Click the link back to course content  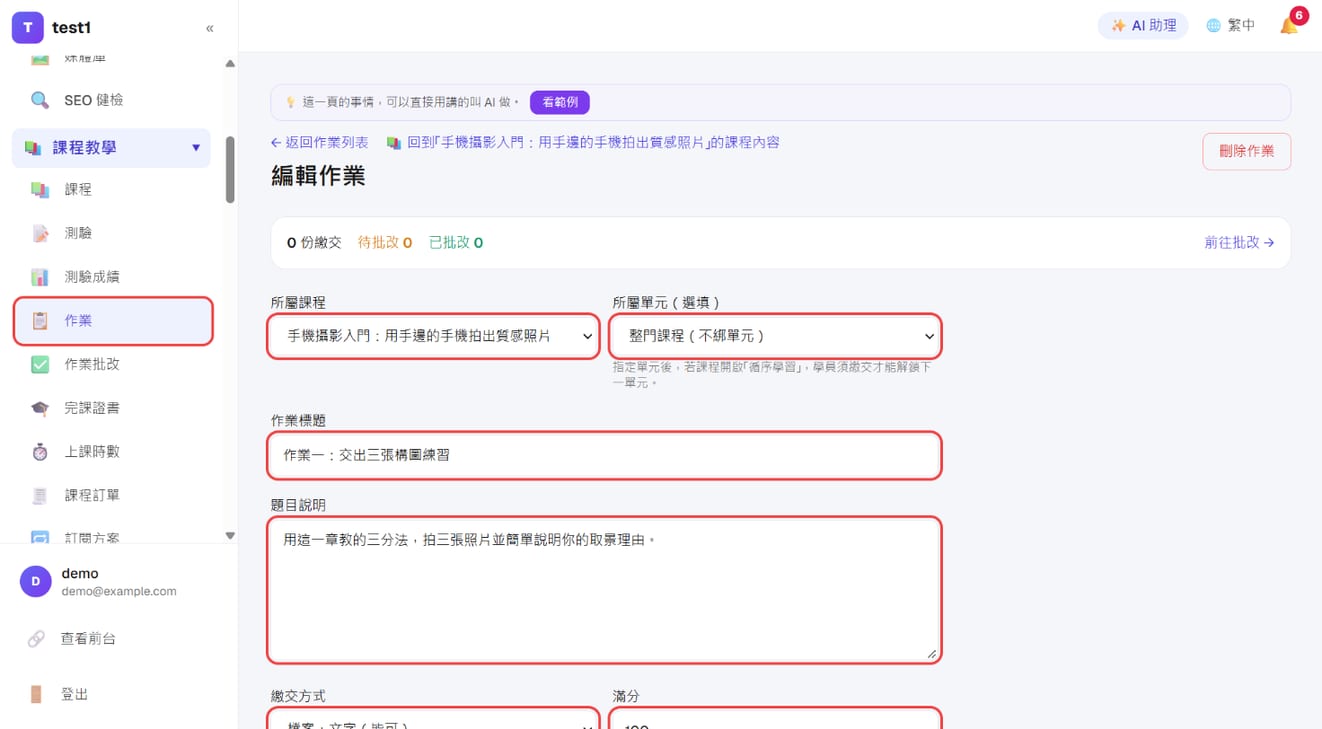584,143
